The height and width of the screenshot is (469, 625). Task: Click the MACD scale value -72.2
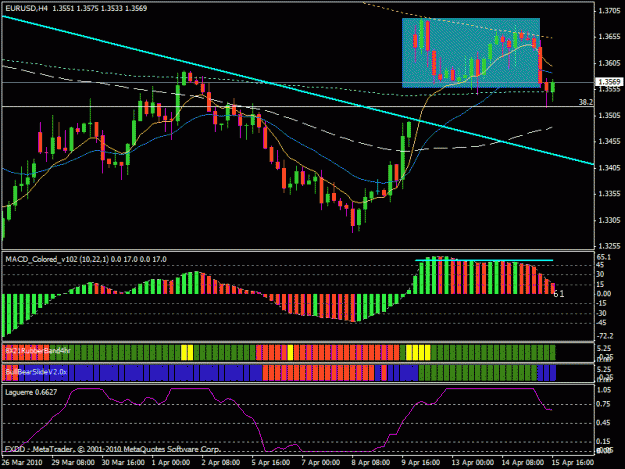[x=604, y=337]
